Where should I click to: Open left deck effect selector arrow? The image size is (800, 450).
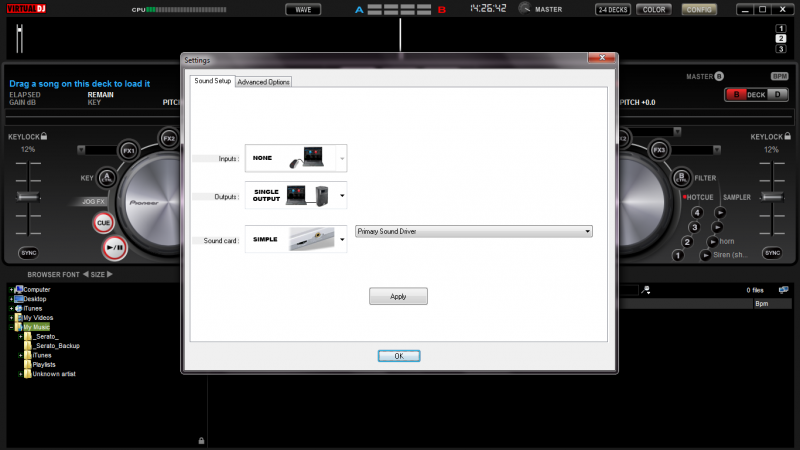pyautogui.click(x=81, y=150)
